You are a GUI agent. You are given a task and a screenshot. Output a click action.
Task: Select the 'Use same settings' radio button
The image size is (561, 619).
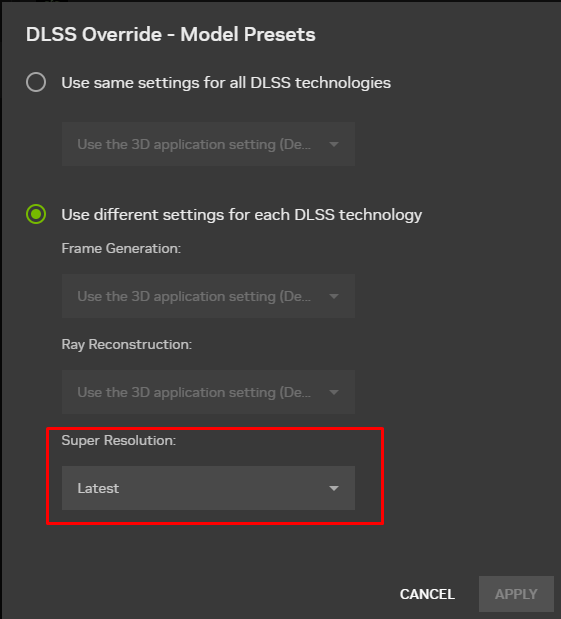(36, 82)
